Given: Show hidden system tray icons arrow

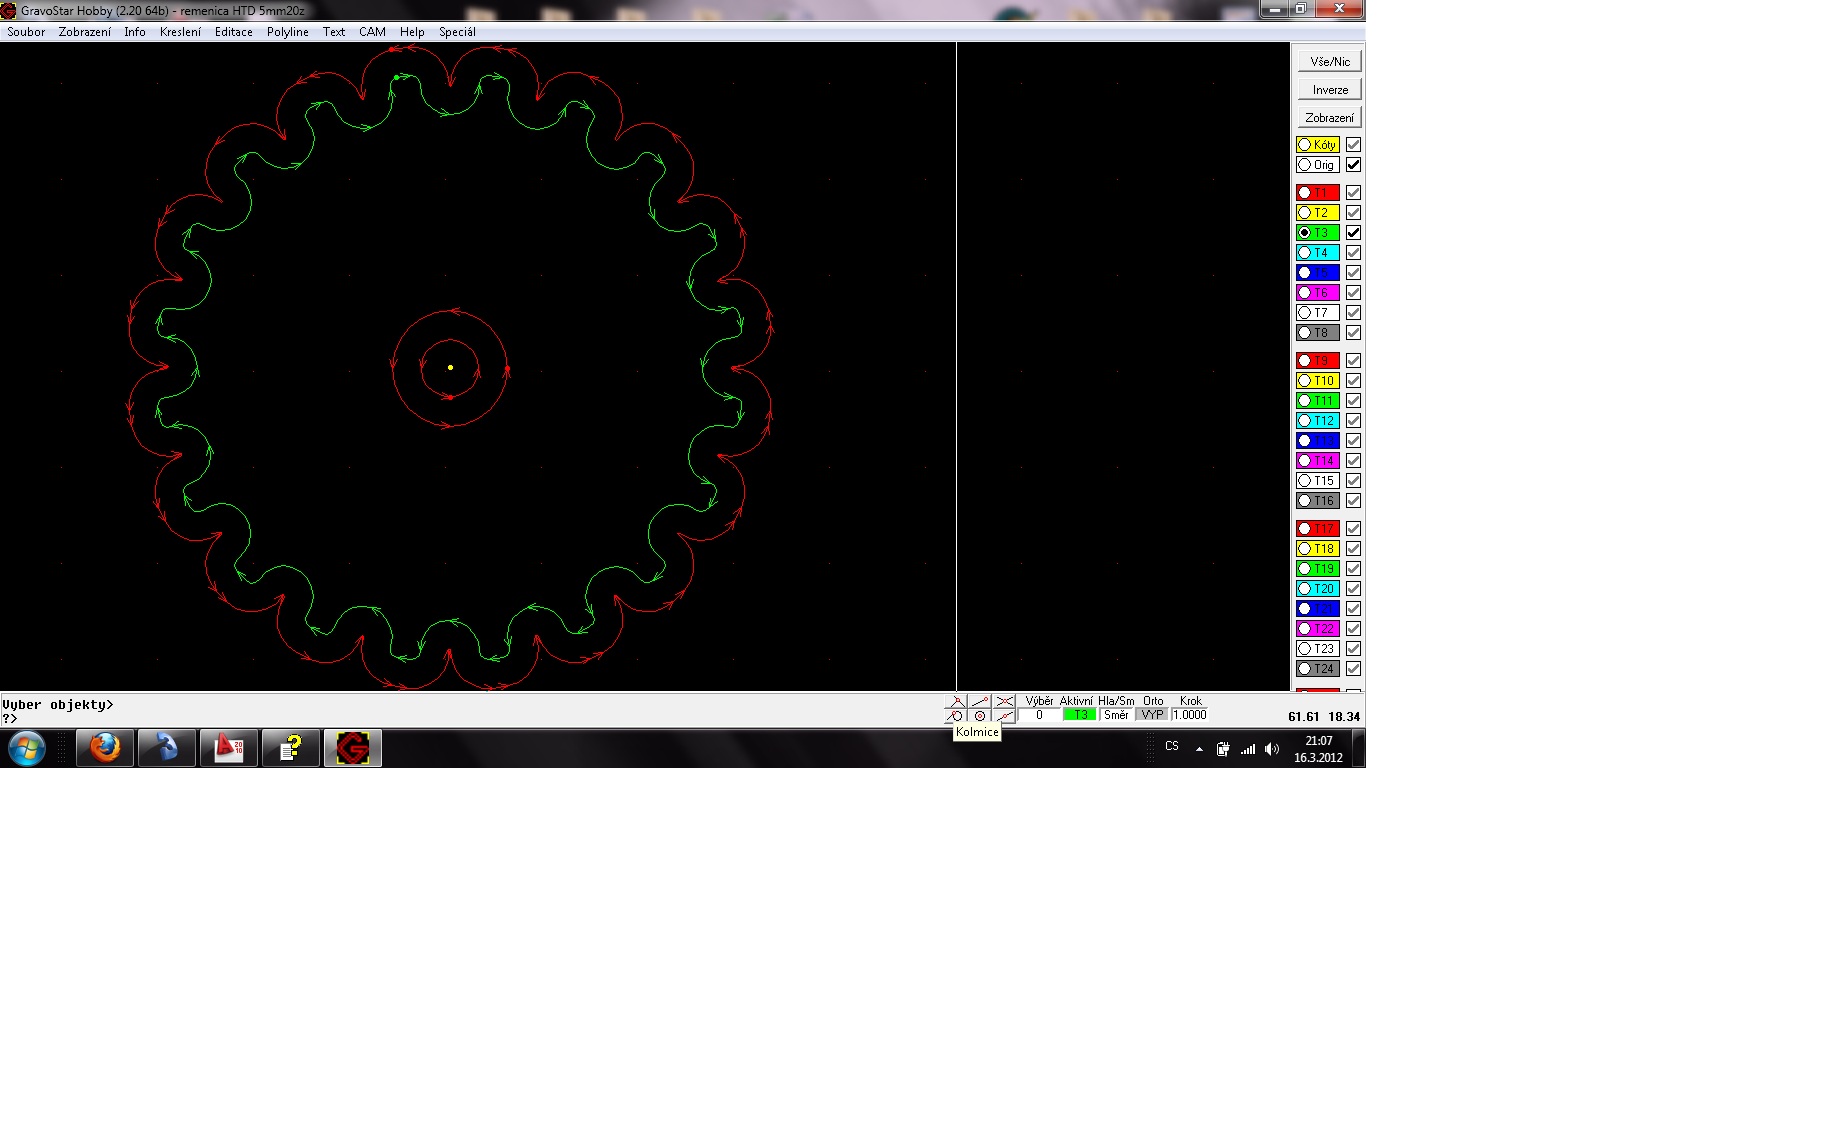Looking at the screenshot, I should click(1199, 749).
